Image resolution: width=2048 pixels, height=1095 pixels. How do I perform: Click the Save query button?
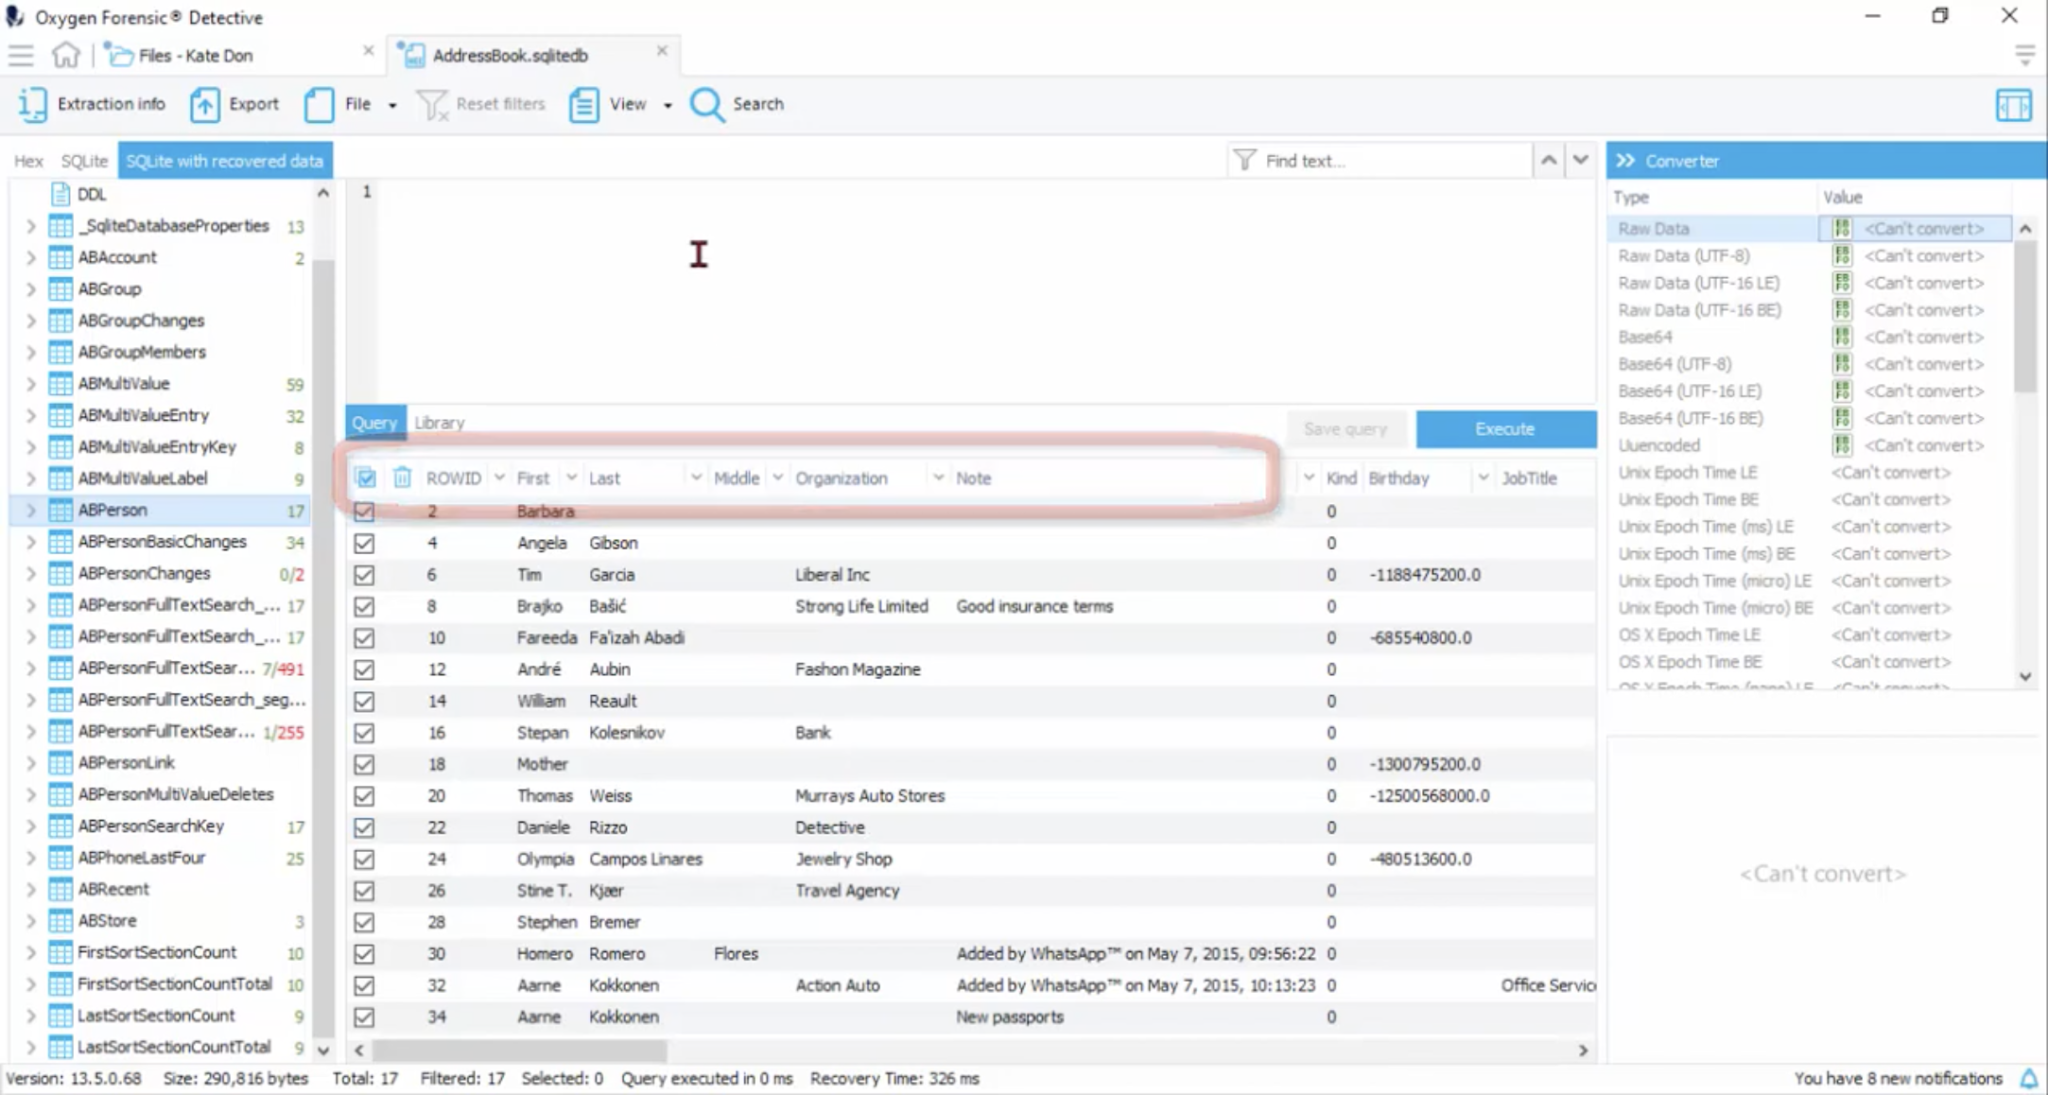pos(1345,428)
